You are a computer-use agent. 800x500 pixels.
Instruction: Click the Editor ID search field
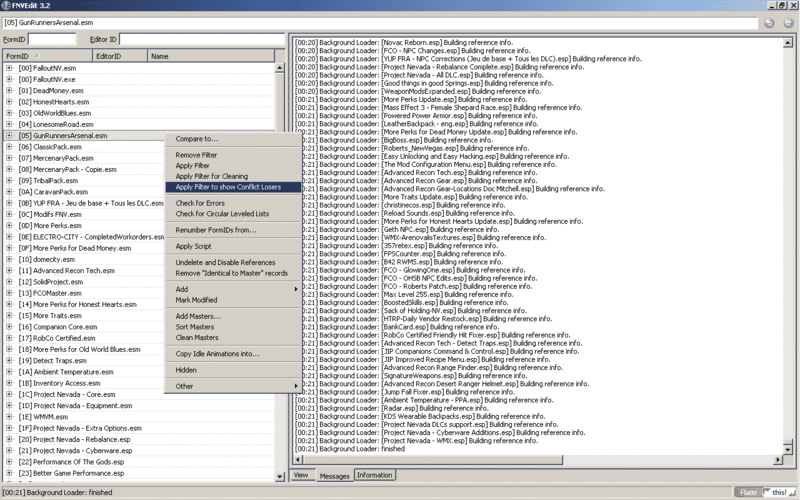point(202,39)
